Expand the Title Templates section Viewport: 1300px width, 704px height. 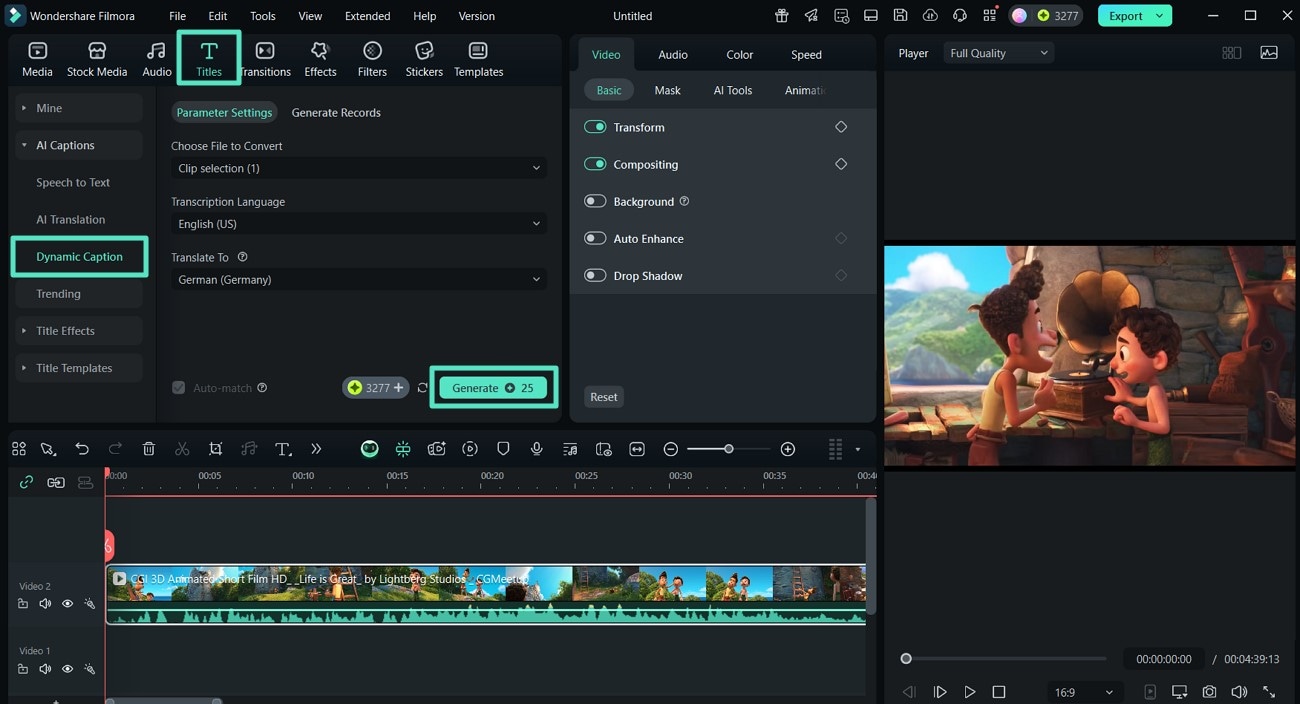coord(78,368)
